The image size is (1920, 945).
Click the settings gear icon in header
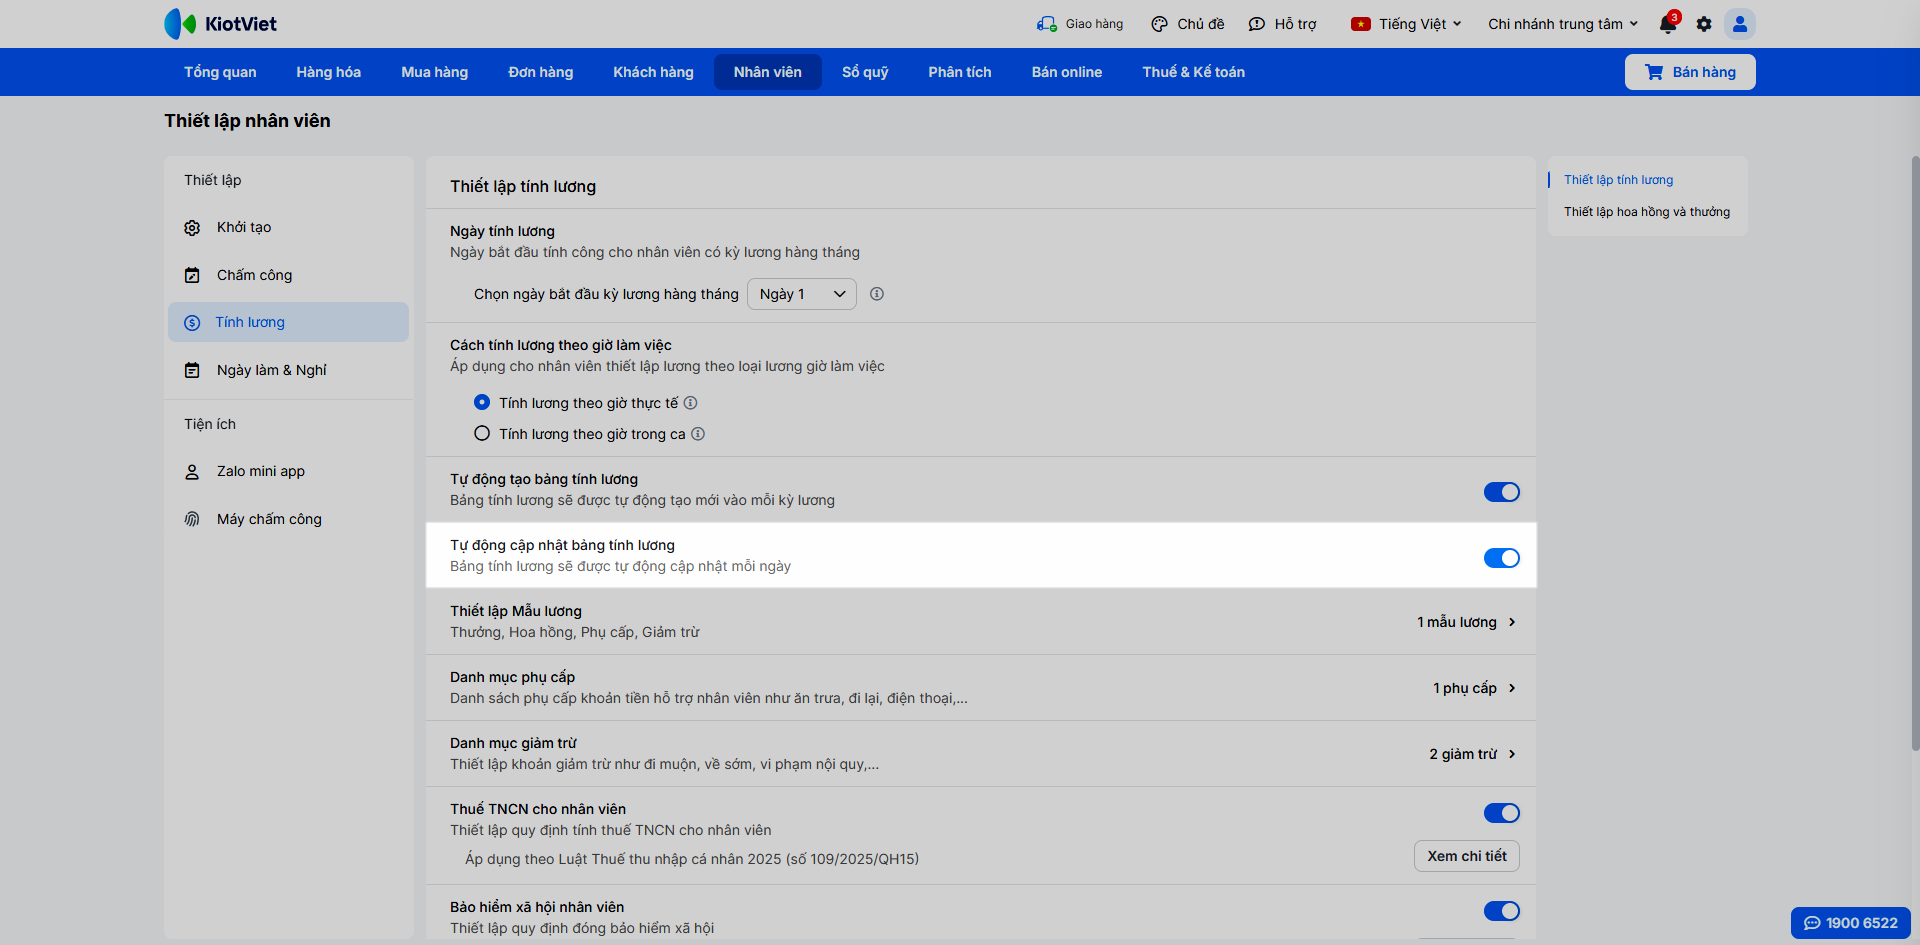coord(1704,24)
